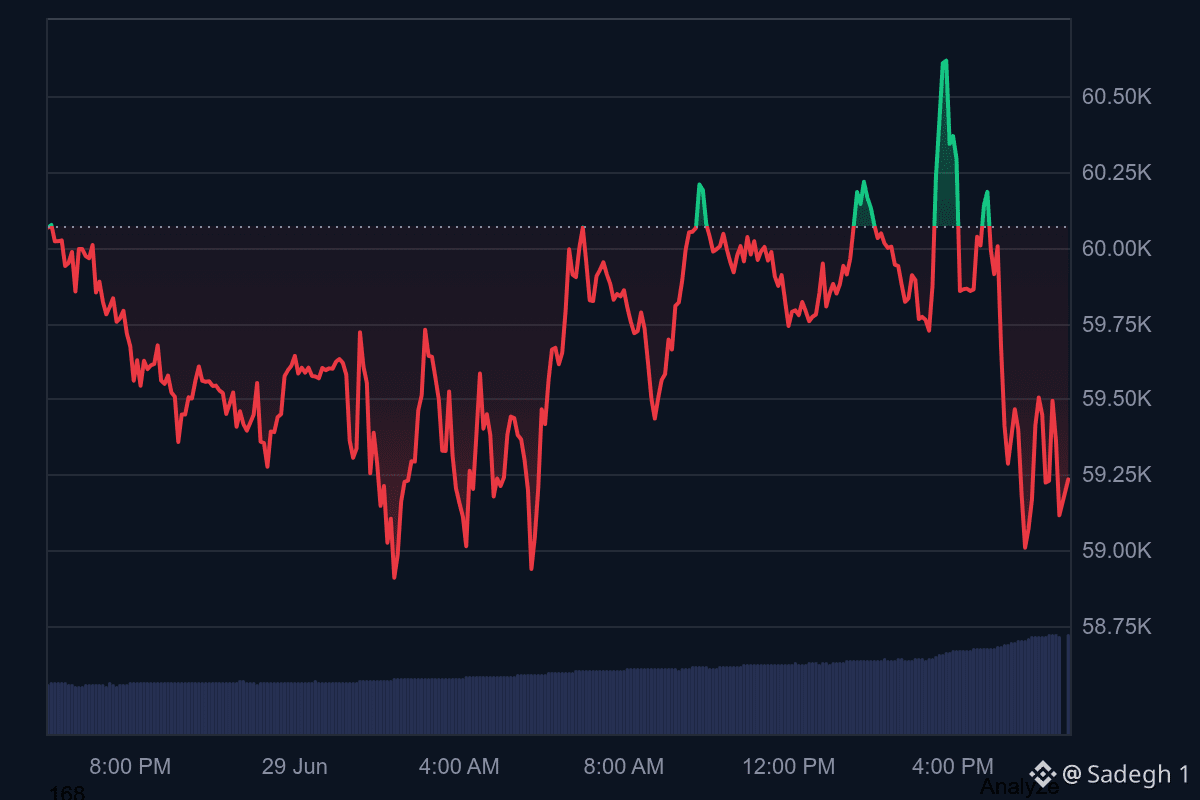Click the 4:00 AM time axis label
The height and width of the screenshot is (800, 1200).
point(459,767)
